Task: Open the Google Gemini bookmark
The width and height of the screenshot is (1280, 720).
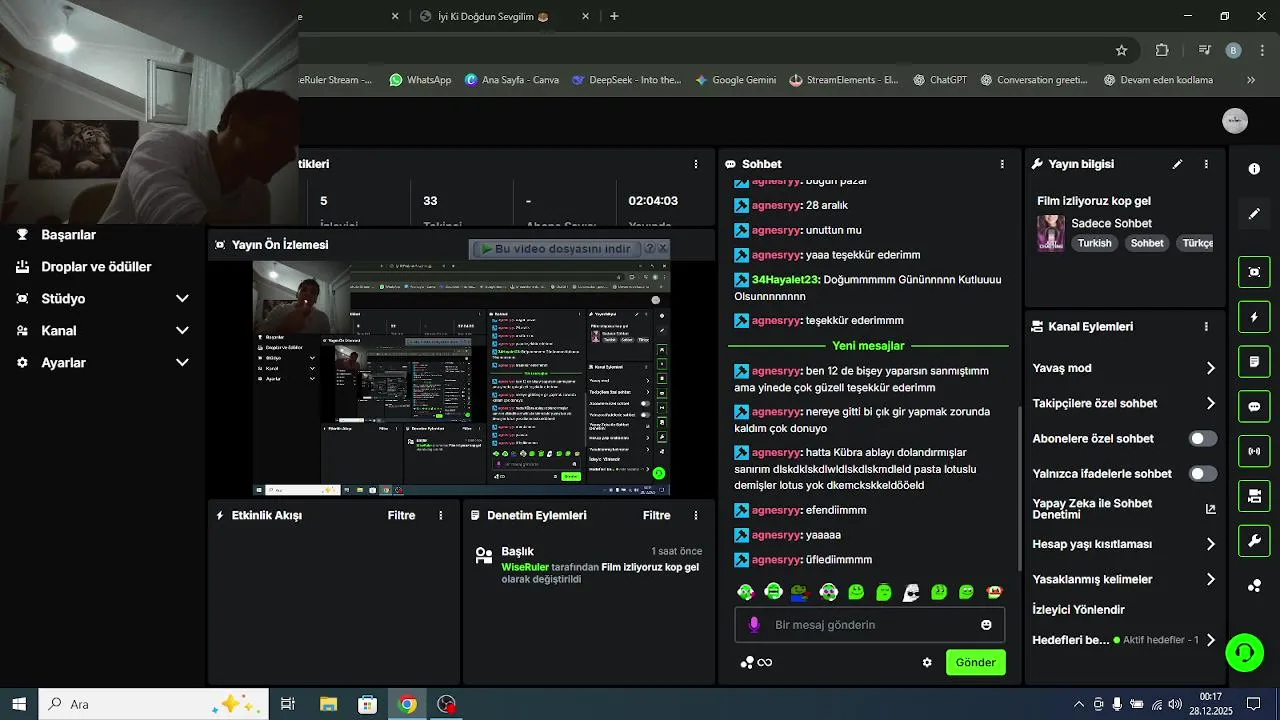Action: [735, 80]
